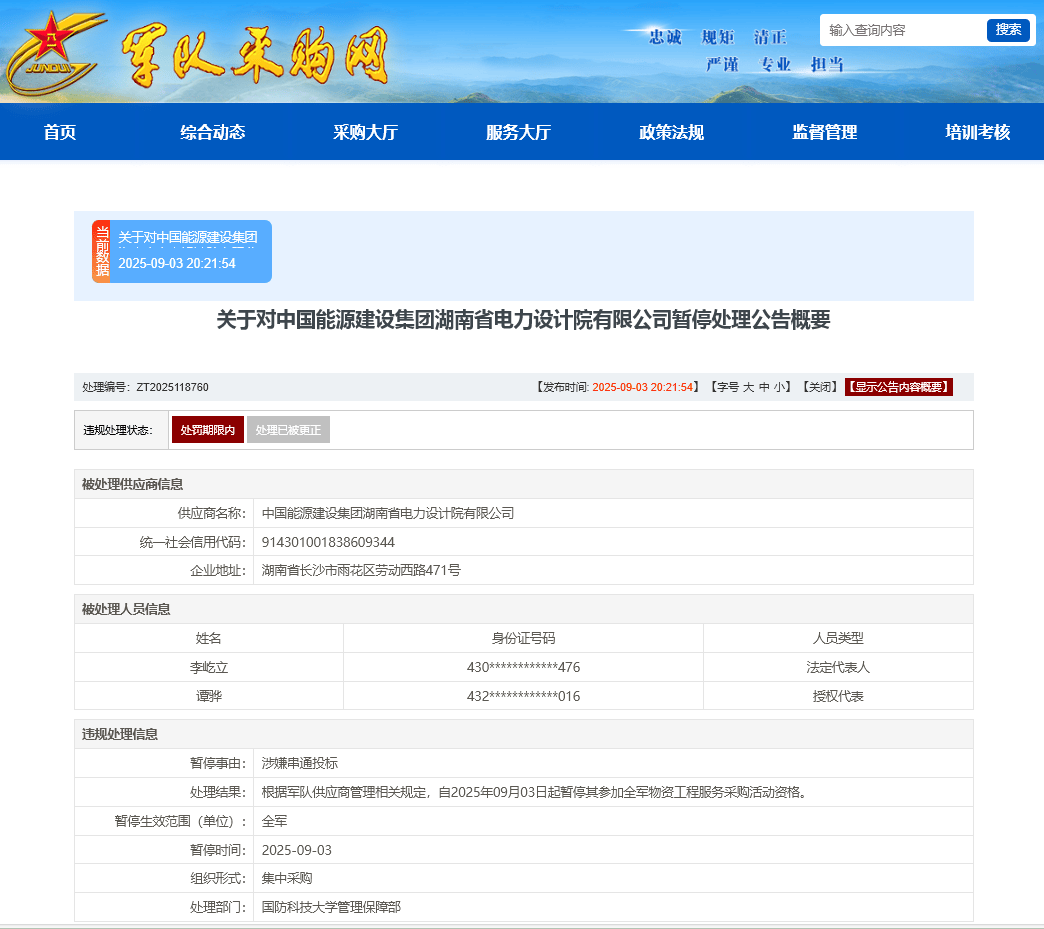Click the 显示公告内容概要 button
Image resolution: width=1044 pixels, height=929 pixels.
click(x=899, y=387)
